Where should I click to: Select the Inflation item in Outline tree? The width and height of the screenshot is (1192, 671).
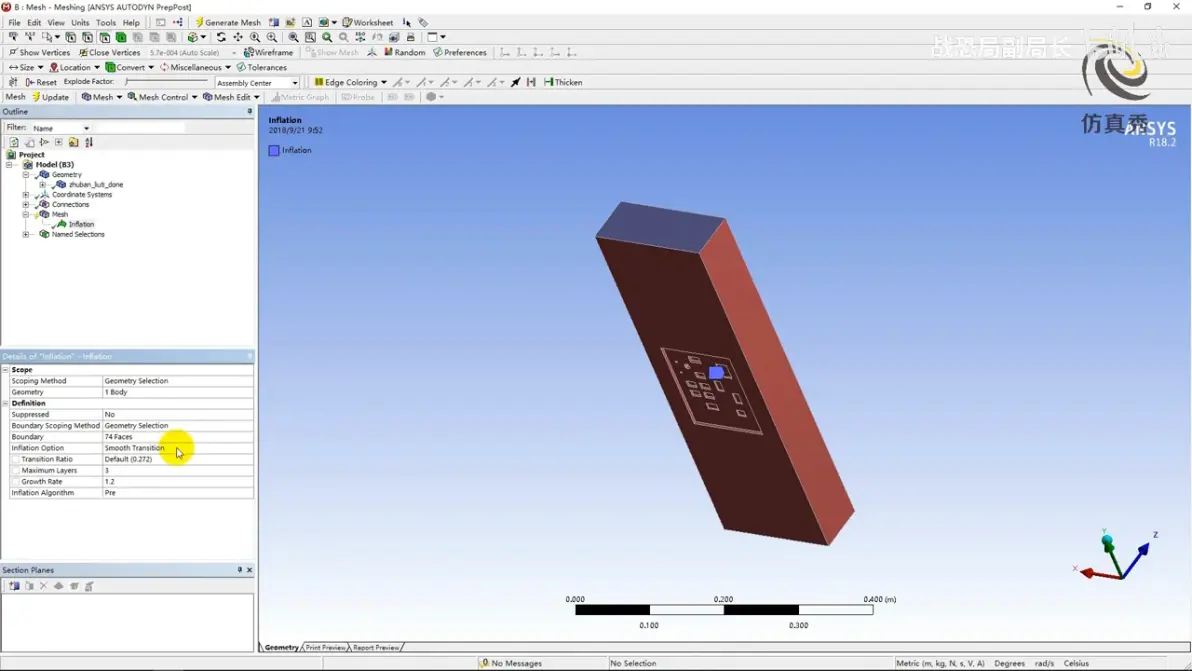(x=81, y=224)
